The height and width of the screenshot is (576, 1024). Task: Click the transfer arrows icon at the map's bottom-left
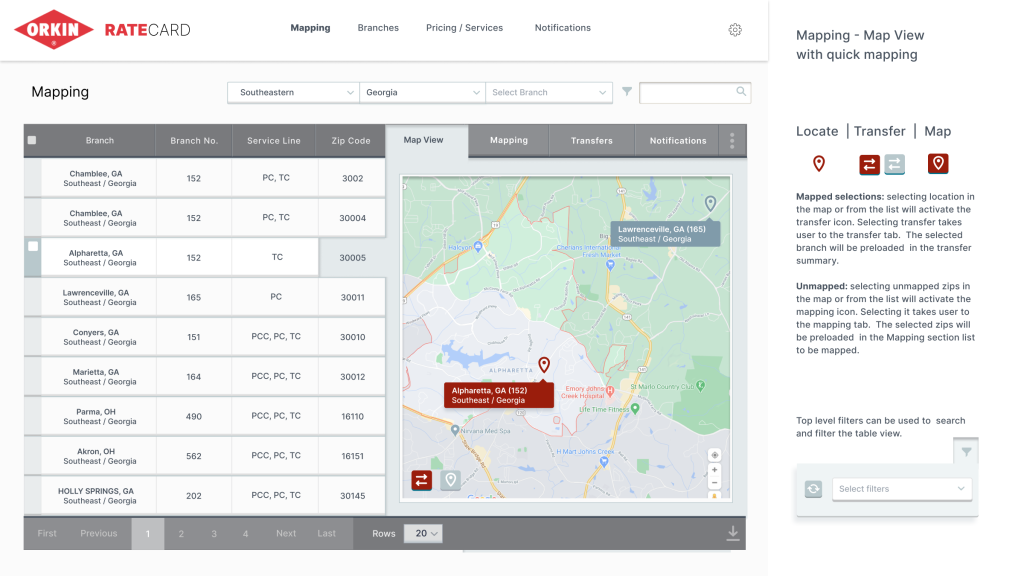click(421, 480)
